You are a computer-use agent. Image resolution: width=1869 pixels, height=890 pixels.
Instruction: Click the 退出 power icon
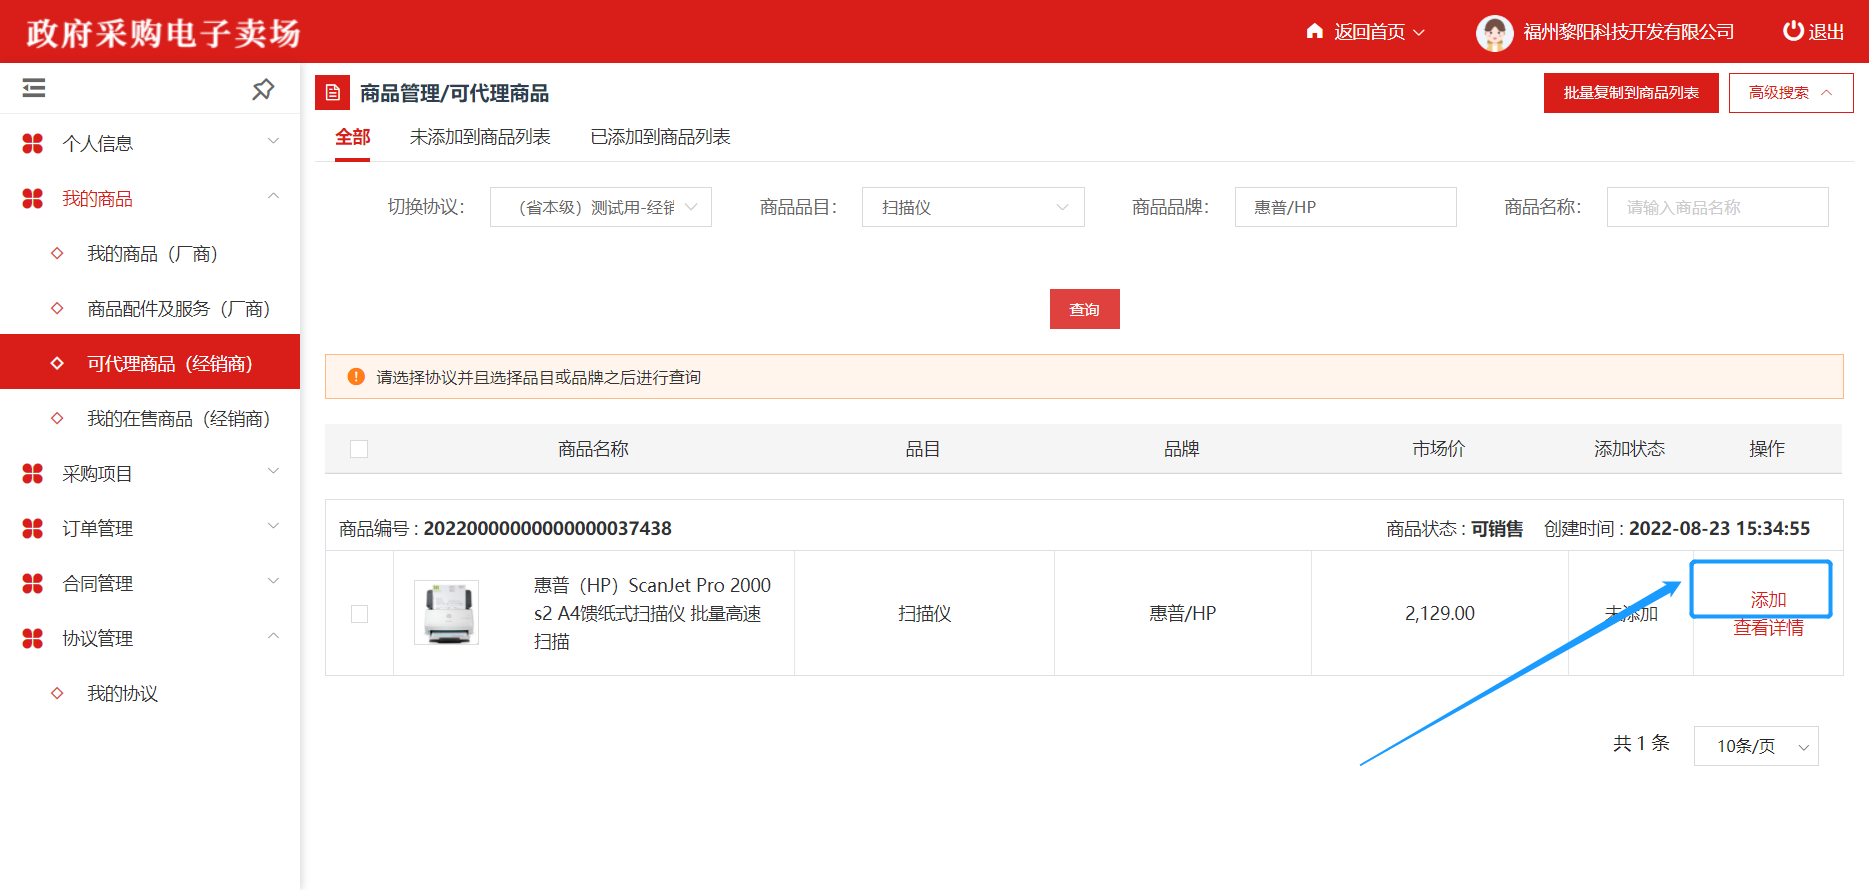tap(1793, 32)
